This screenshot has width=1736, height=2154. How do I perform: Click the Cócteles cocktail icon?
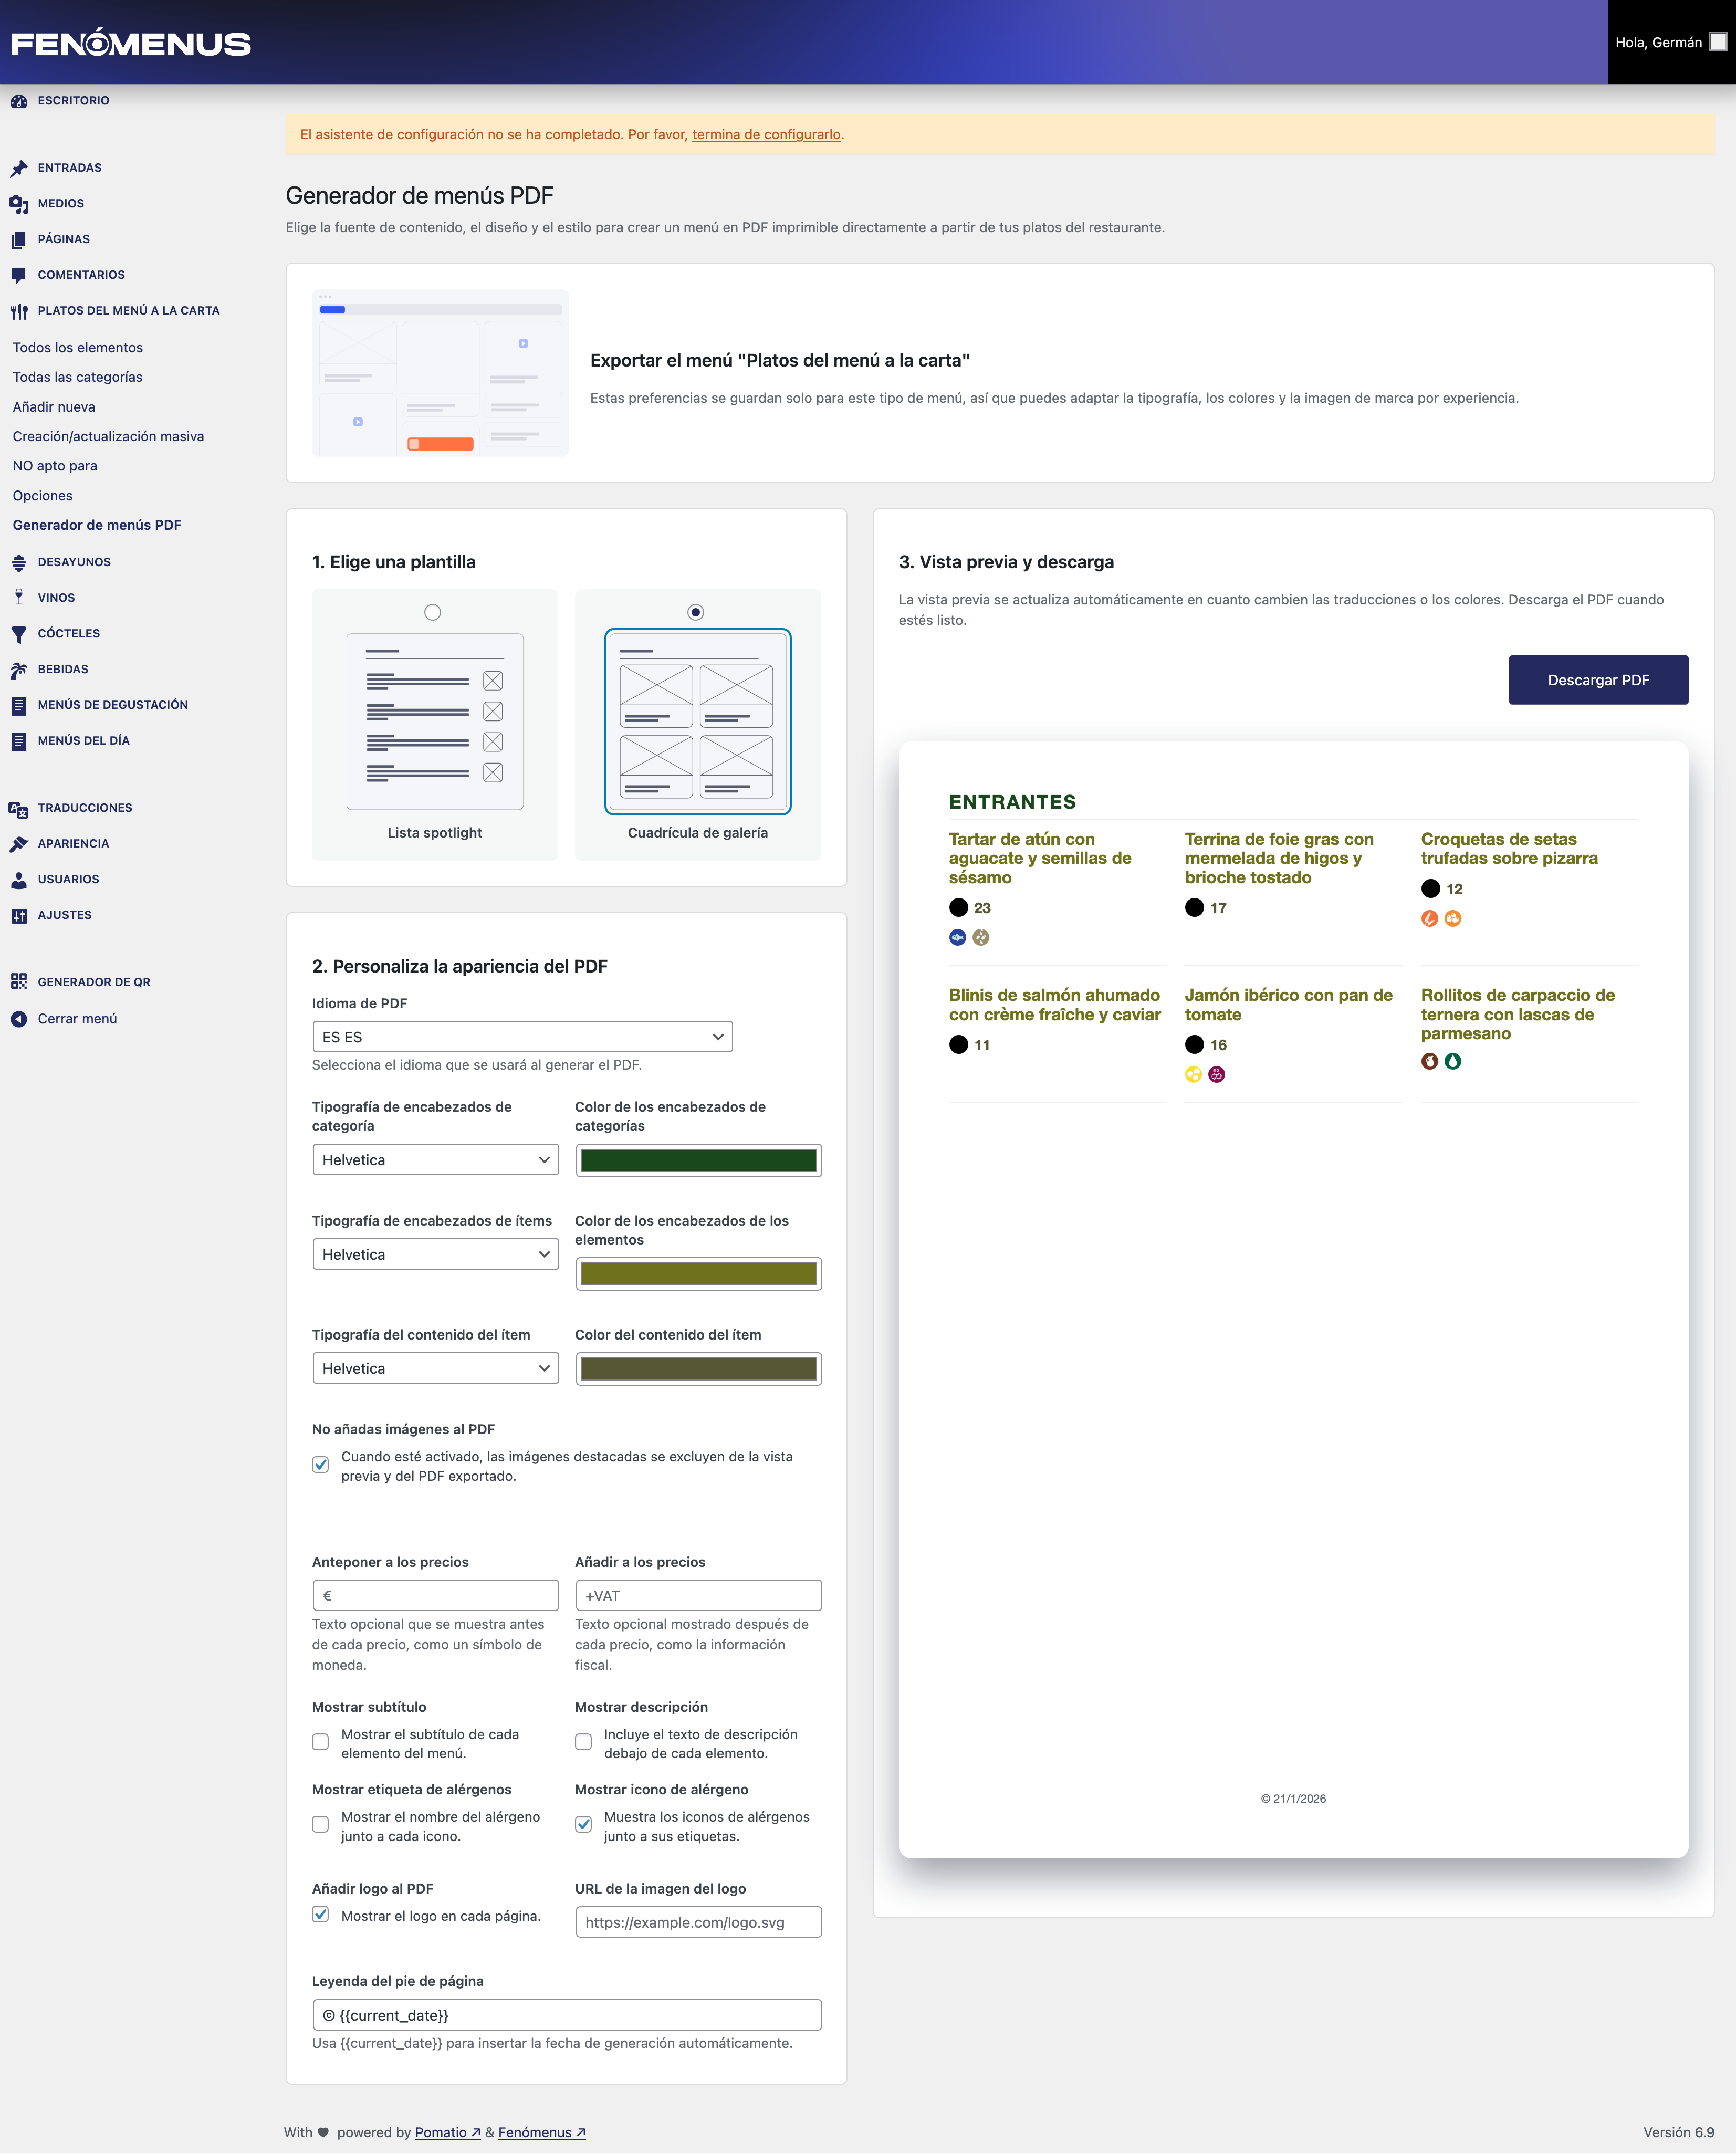18,634
